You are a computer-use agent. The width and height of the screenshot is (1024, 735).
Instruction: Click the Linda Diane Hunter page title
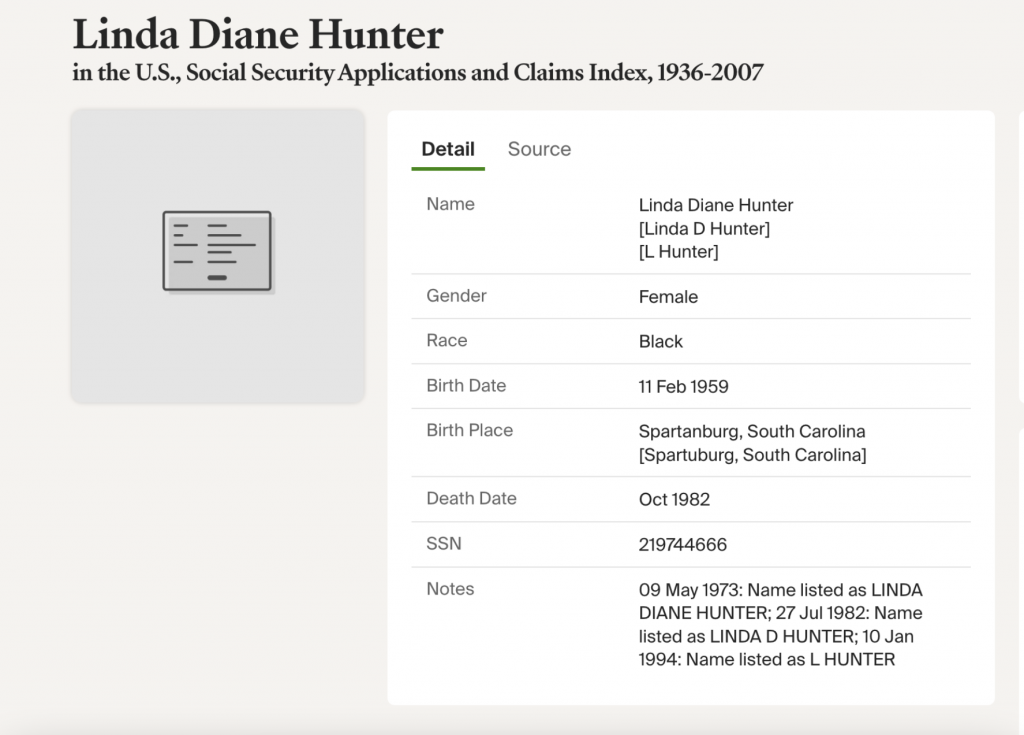tap(258, 35)
